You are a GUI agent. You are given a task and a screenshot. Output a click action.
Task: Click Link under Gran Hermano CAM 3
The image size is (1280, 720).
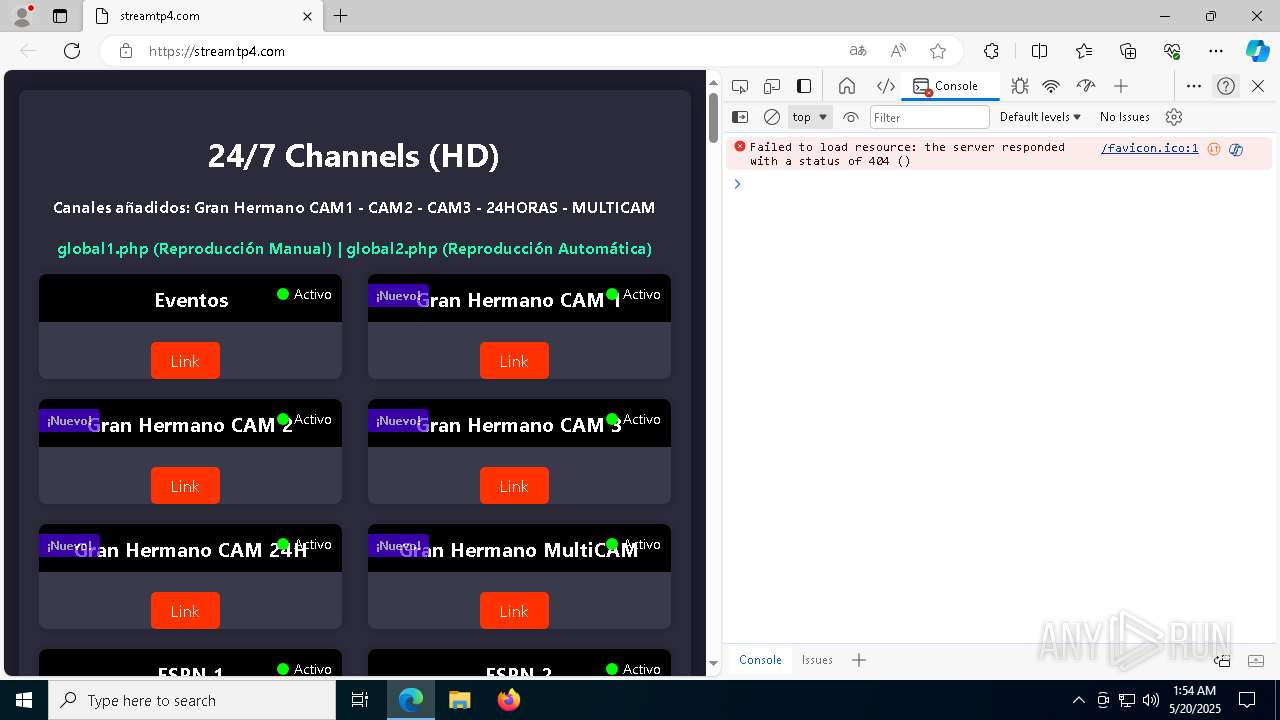tap(514, 486)
